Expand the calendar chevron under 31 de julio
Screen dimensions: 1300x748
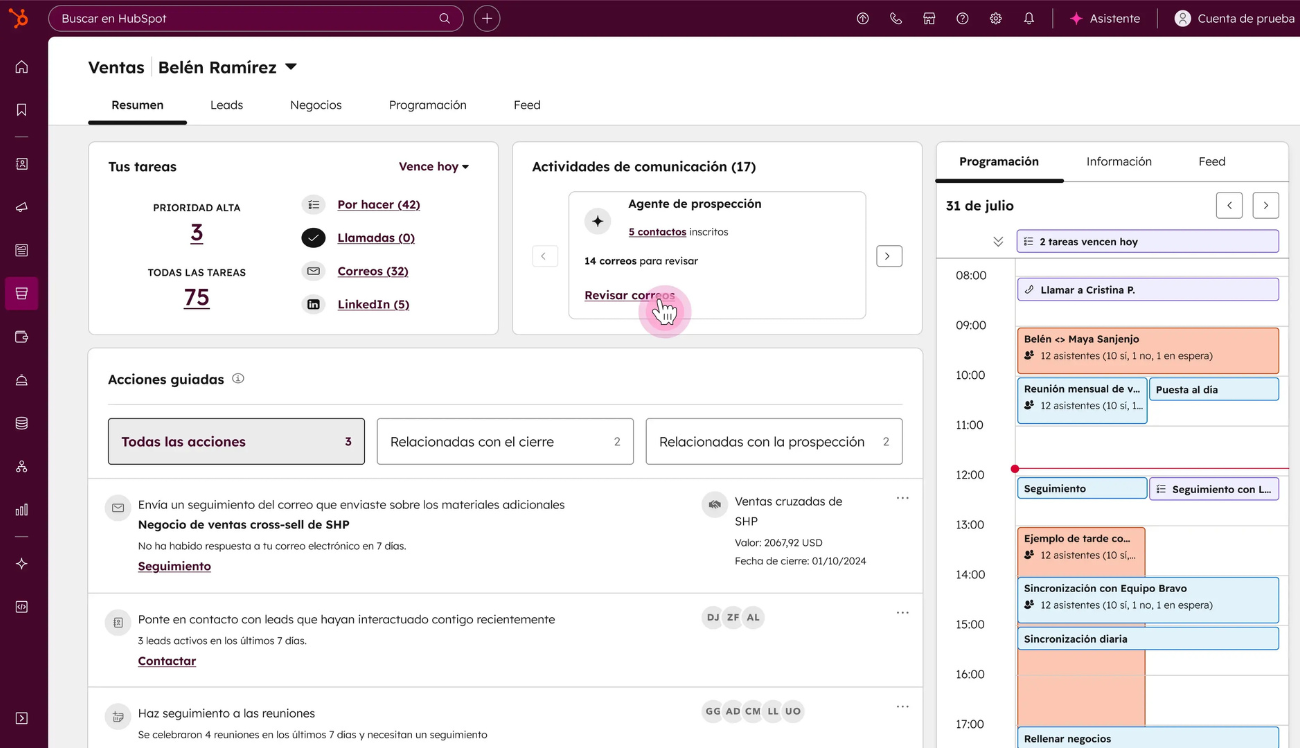(x=997, y=241)
